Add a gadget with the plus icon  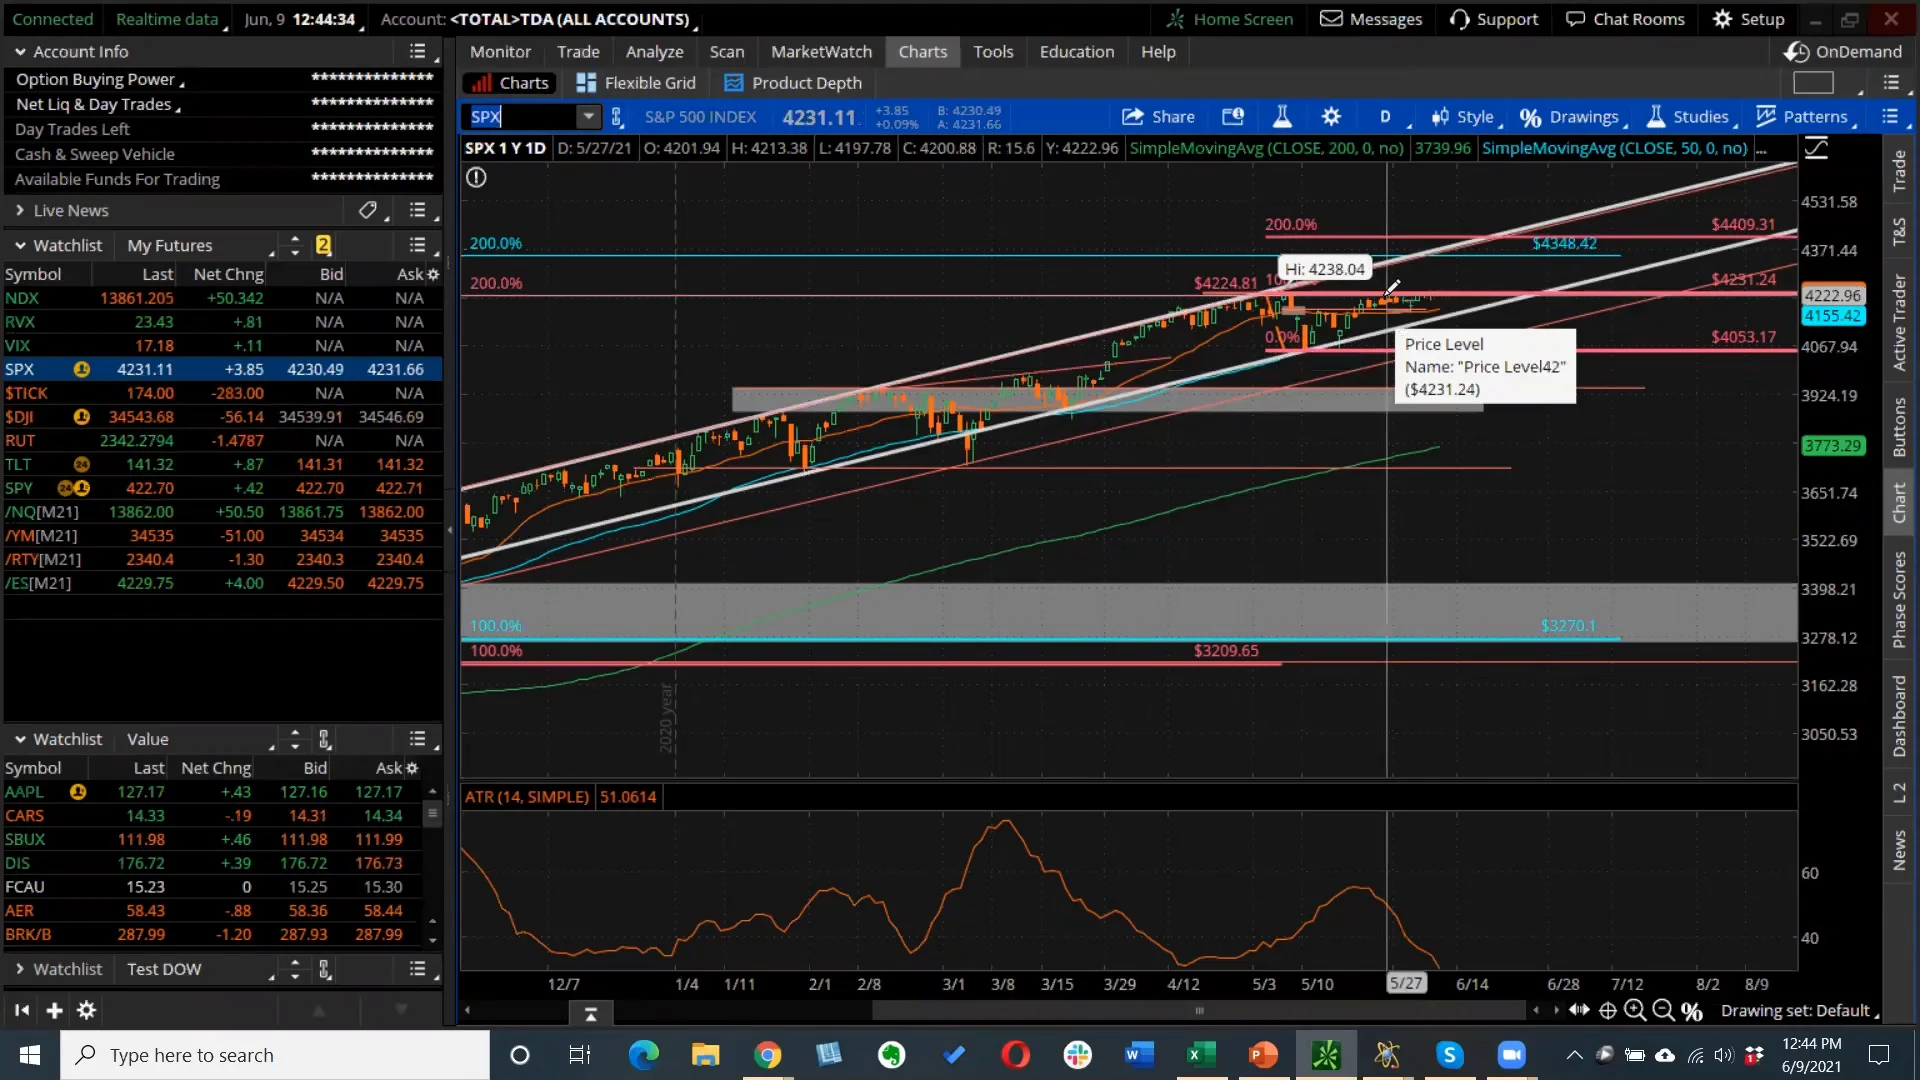click(x=55, y=1011)
